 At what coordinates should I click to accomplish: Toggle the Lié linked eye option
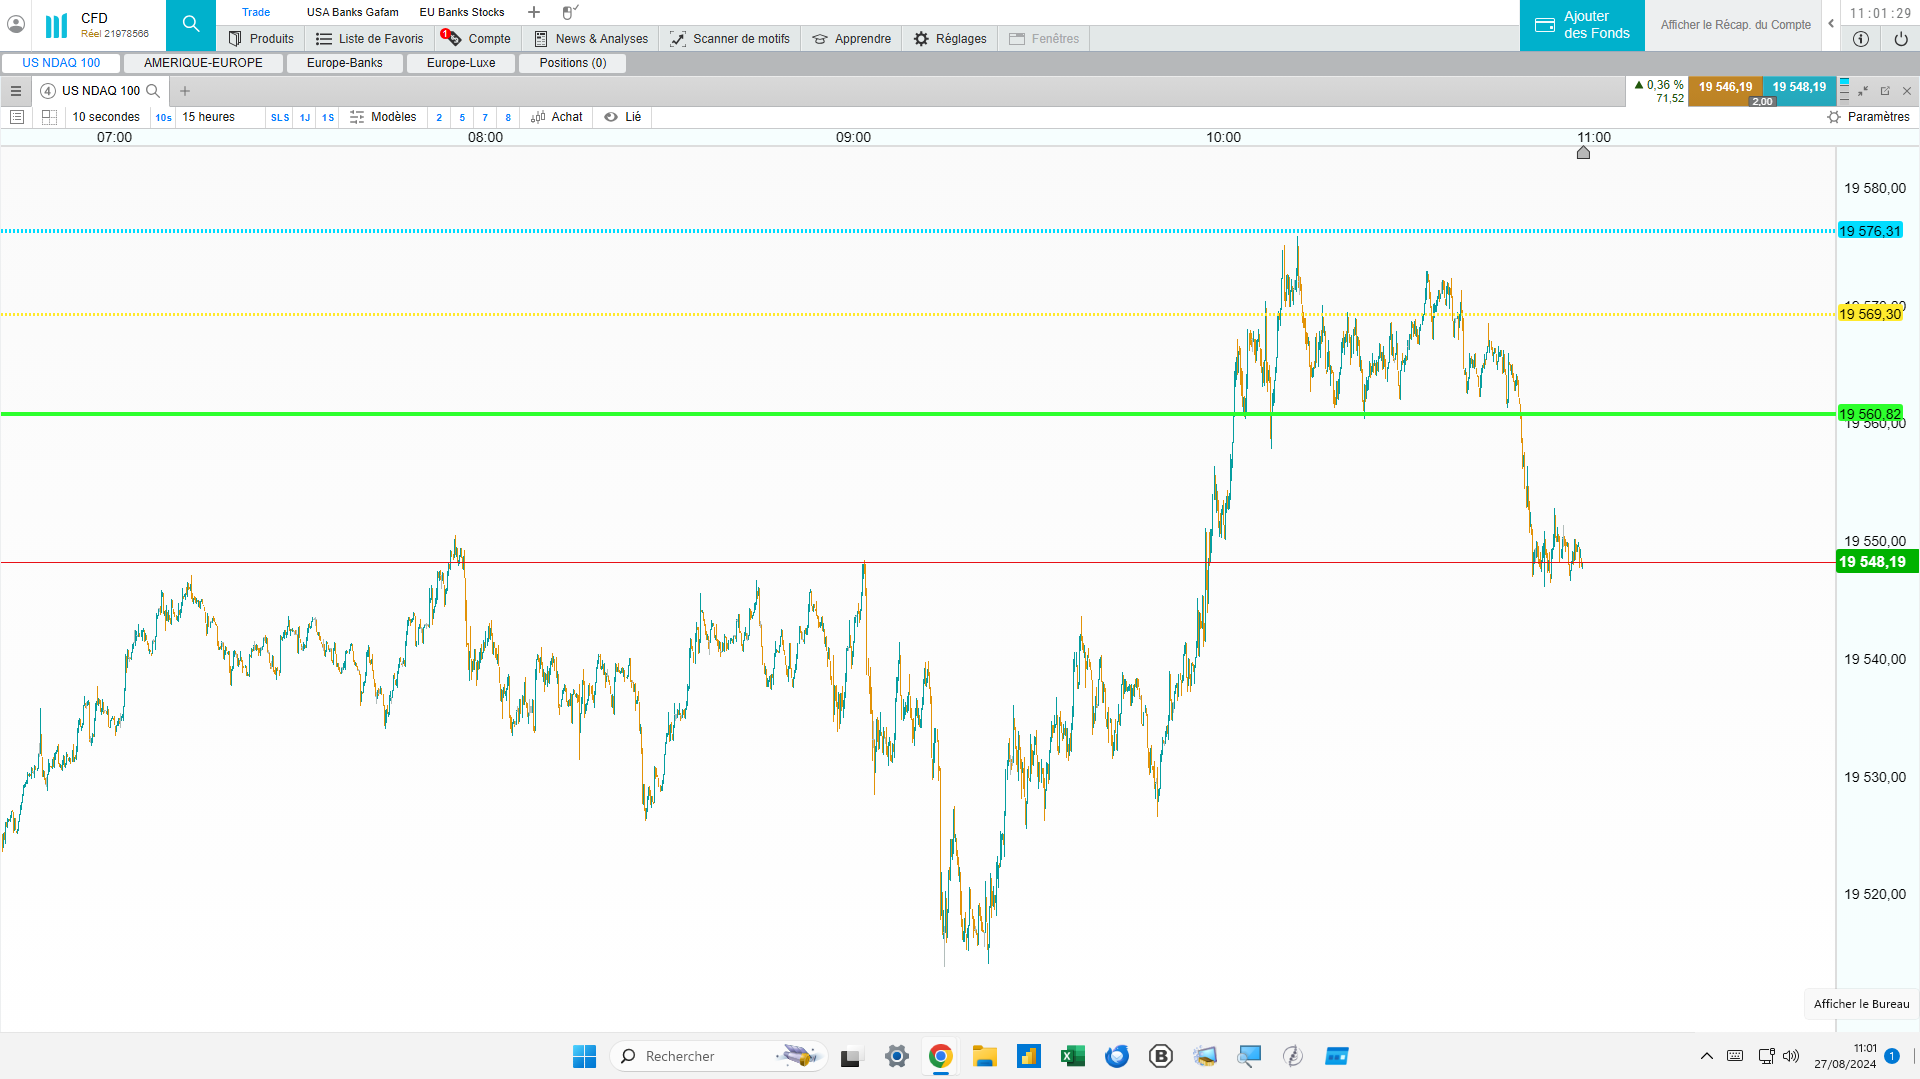(x=622, y=117)
